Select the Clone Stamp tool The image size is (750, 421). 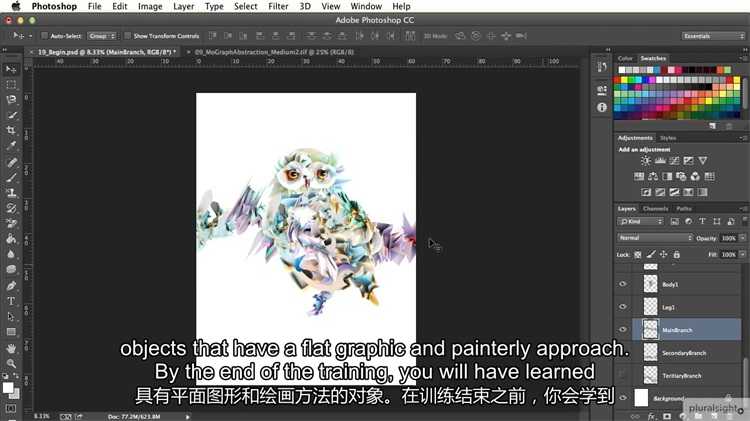click(11, 193)
